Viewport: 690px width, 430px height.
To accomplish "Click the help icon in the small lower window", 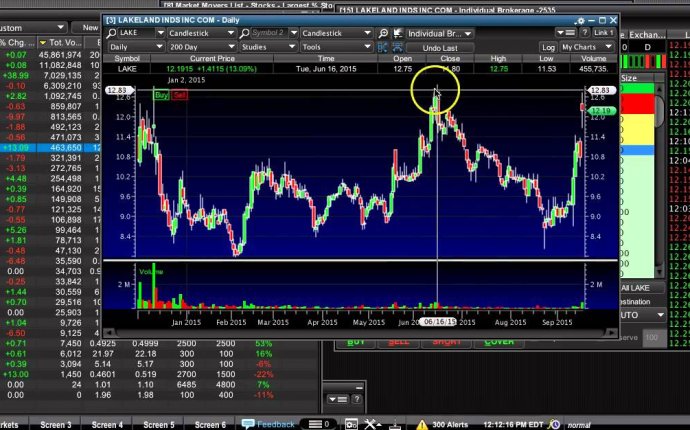I will 357,399.
